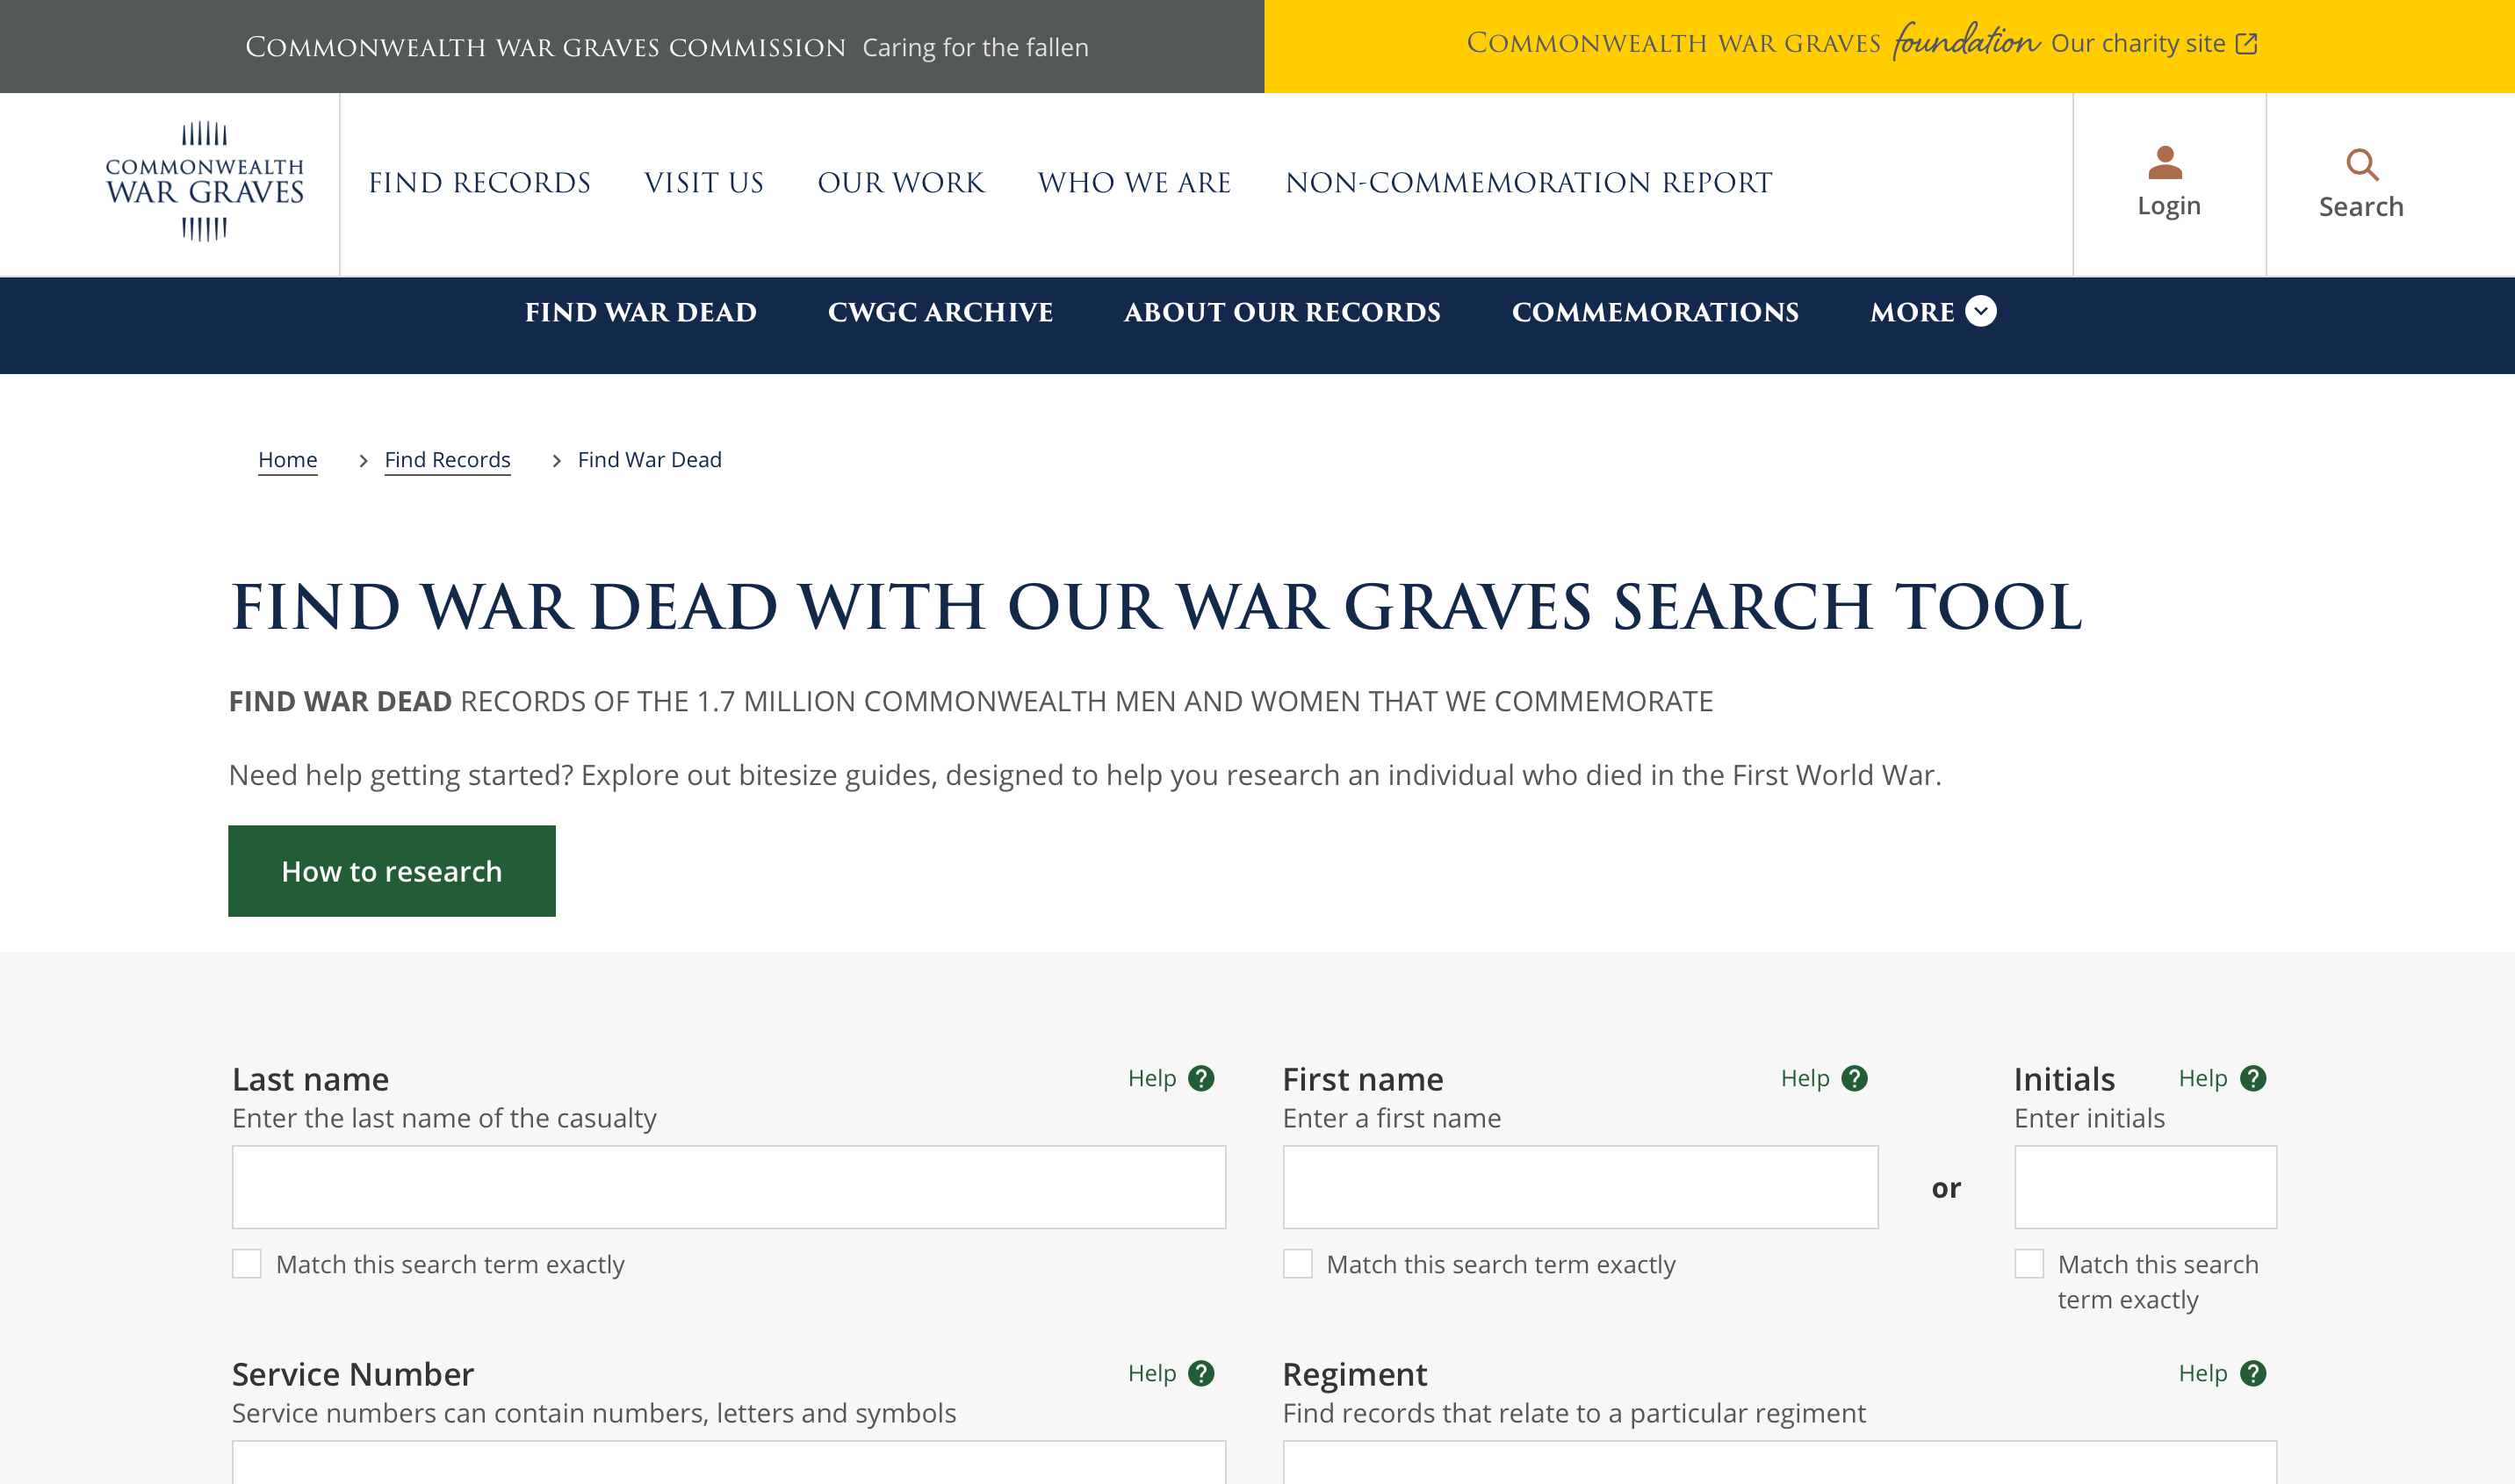
Task: Click the Service Number help question icon
Action: (x=1201, y=1374)
